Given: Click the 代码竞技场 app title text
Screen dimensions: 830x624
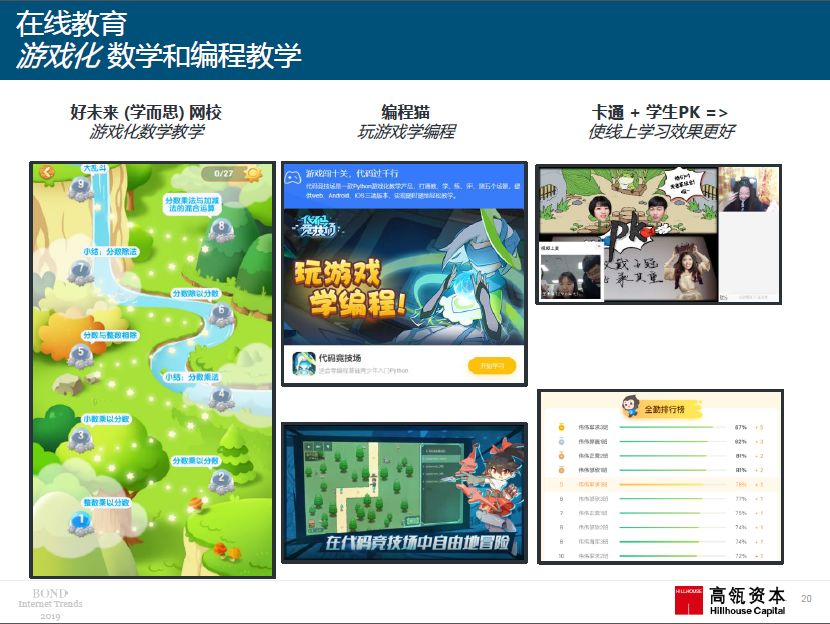Looking at the screenshot, I should click(x=340, y=358).
